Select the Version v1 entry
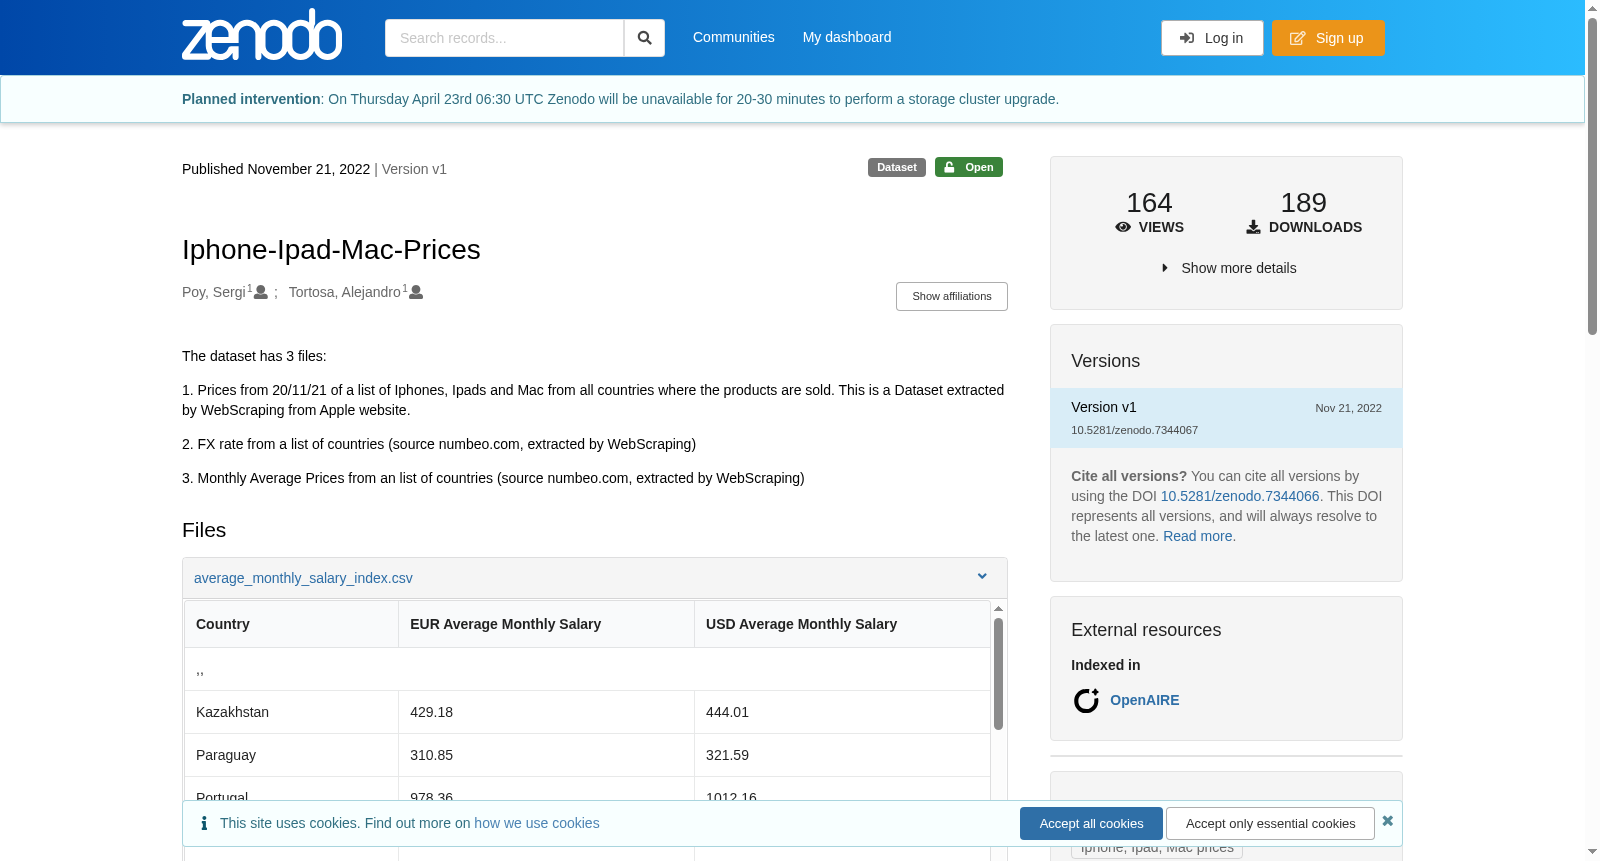The image size is (1600, 861). tap(1226, 418)
